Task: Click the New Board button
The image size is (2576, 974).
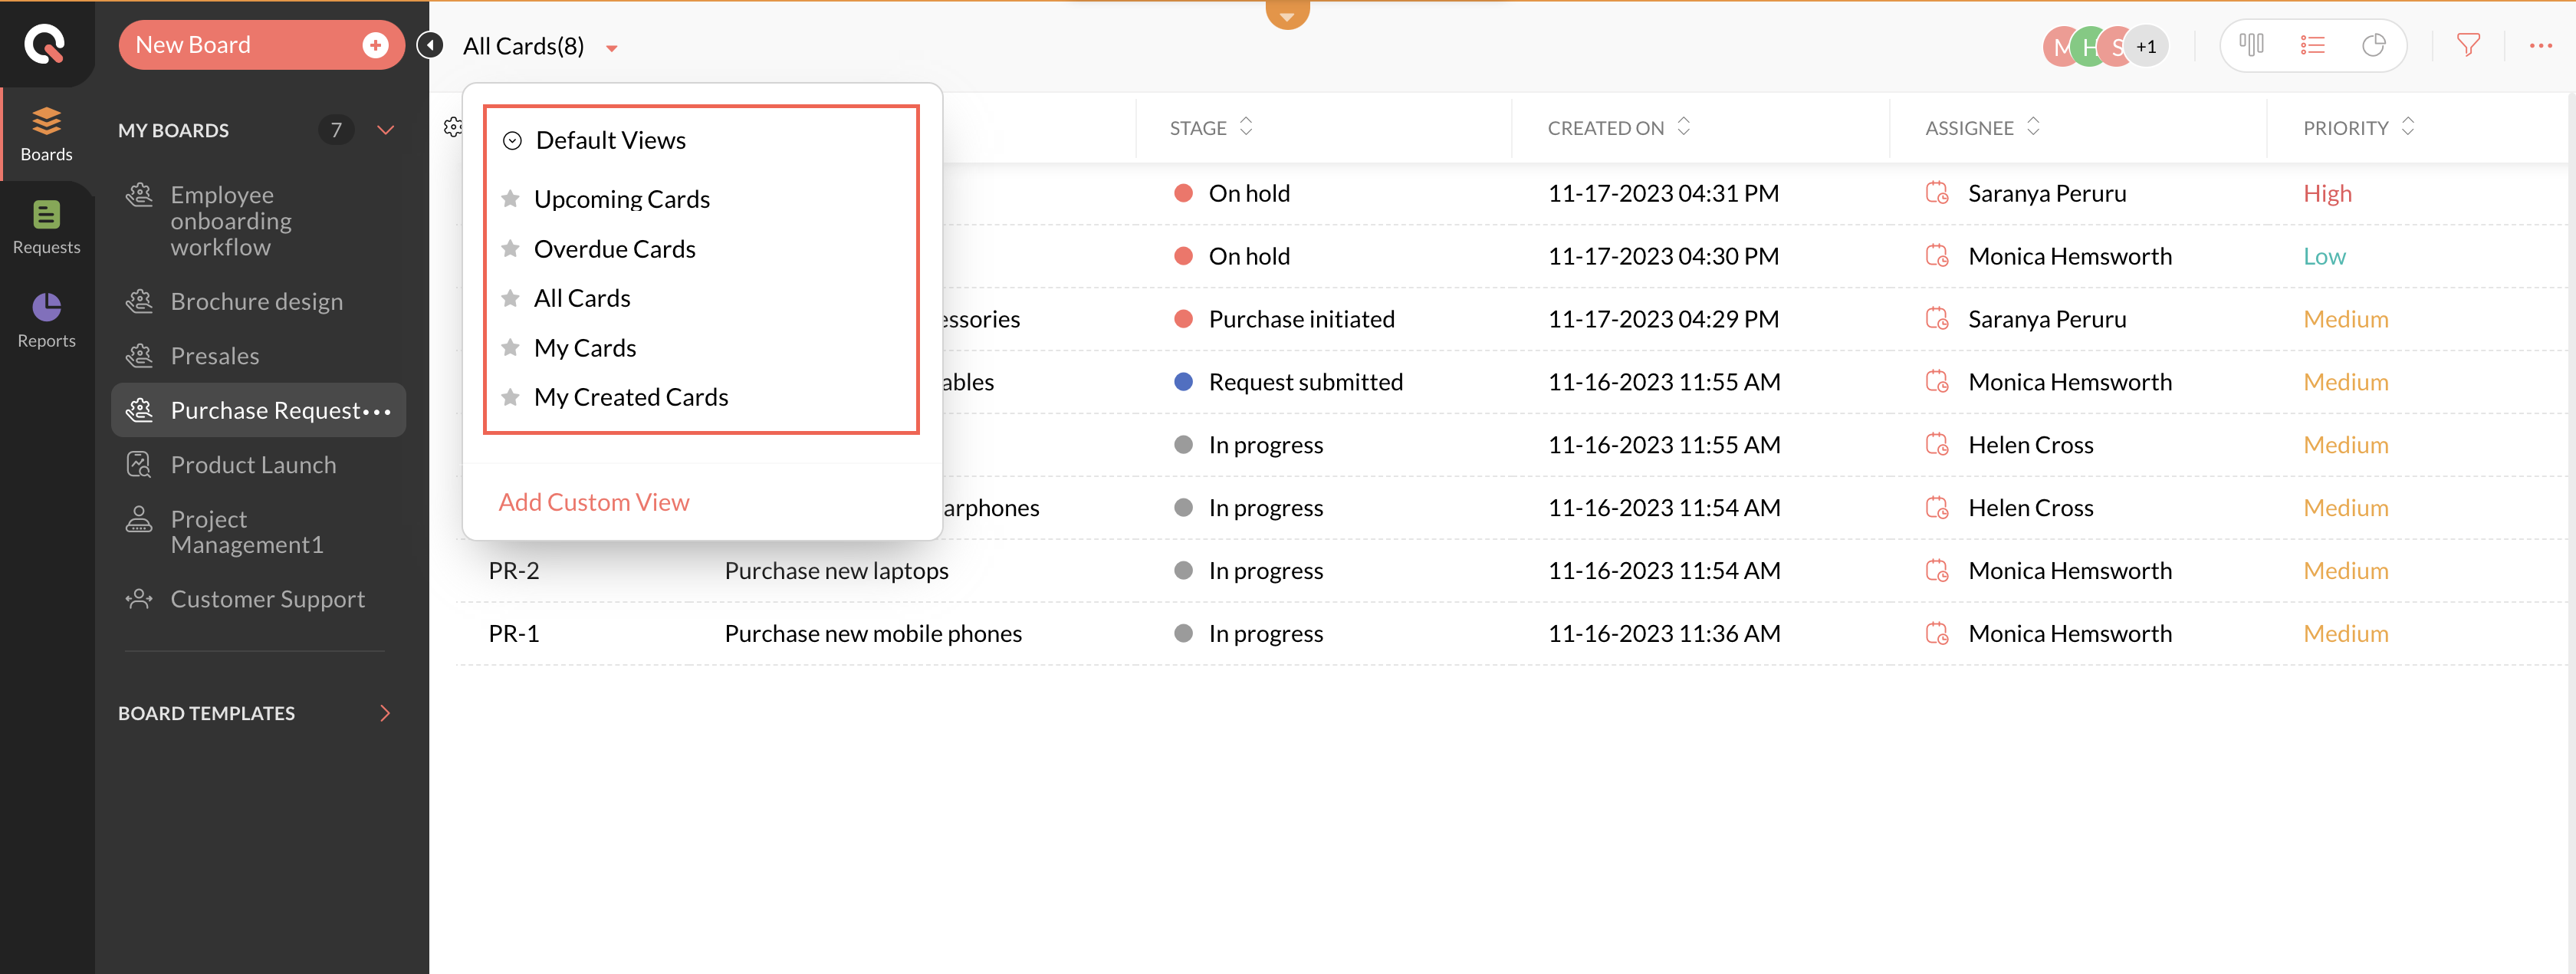Action: point(260,45)
